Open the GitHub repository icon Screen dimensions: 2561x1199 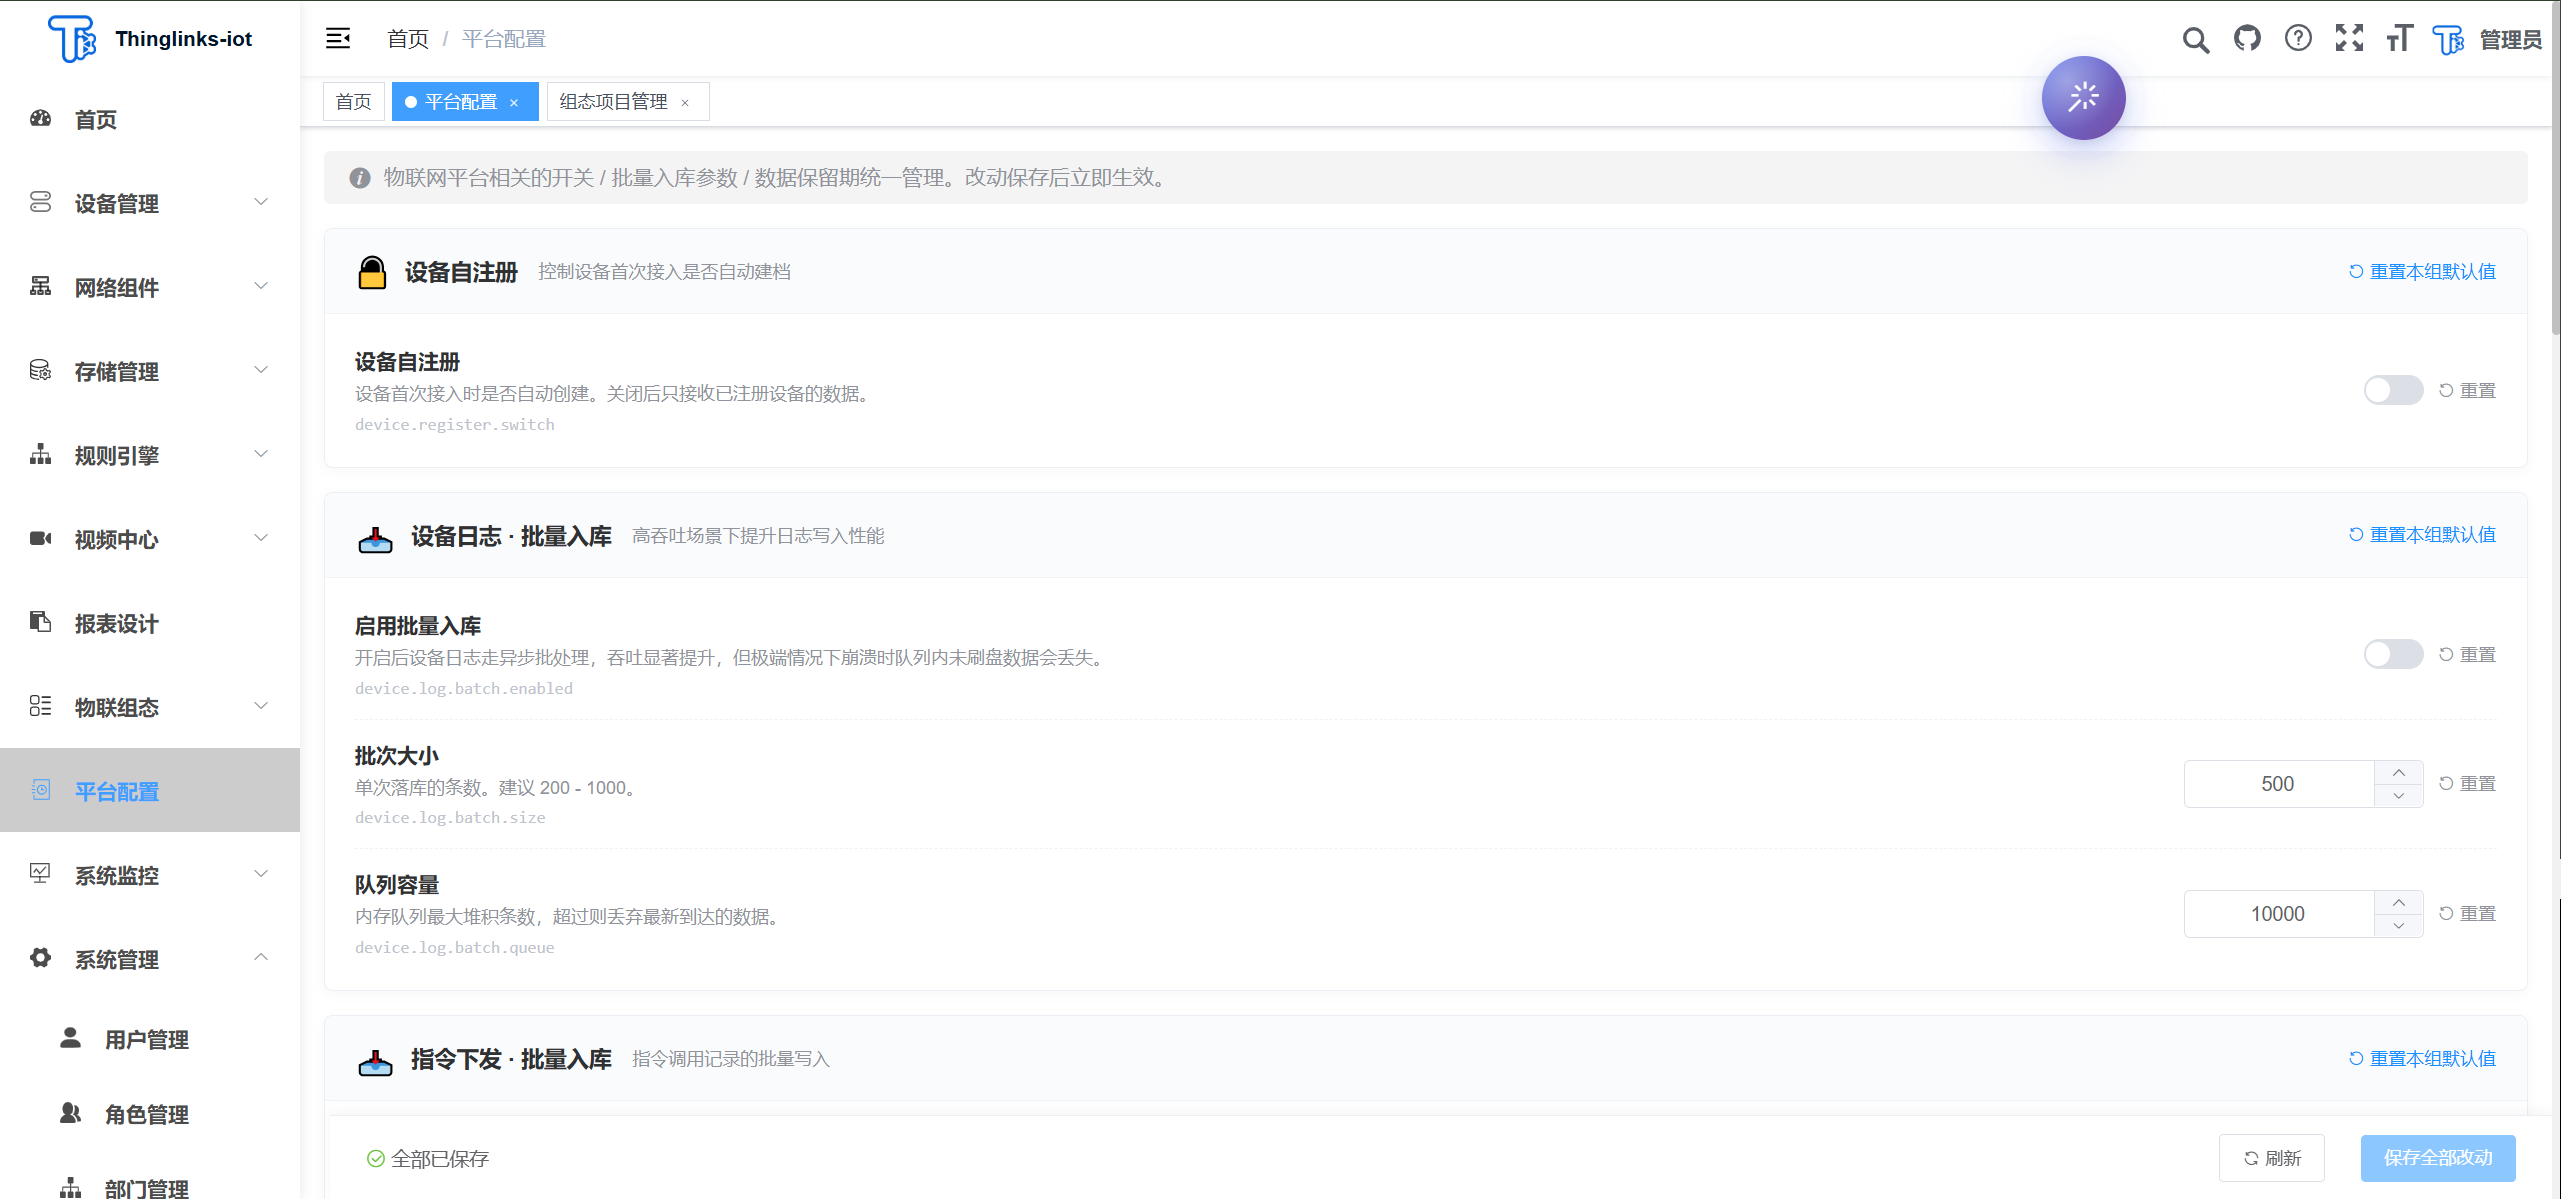2247,39
